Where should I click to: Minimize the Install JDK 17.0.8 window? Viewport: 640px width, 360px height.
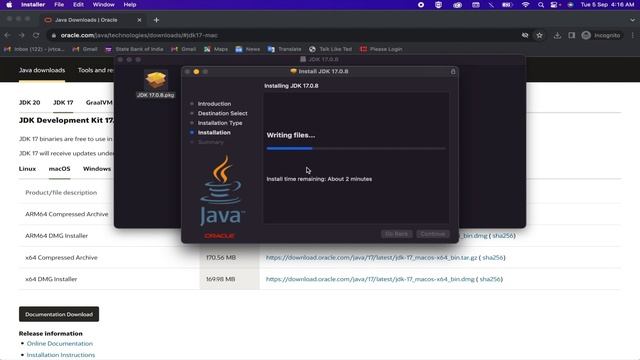pos(196,72)
